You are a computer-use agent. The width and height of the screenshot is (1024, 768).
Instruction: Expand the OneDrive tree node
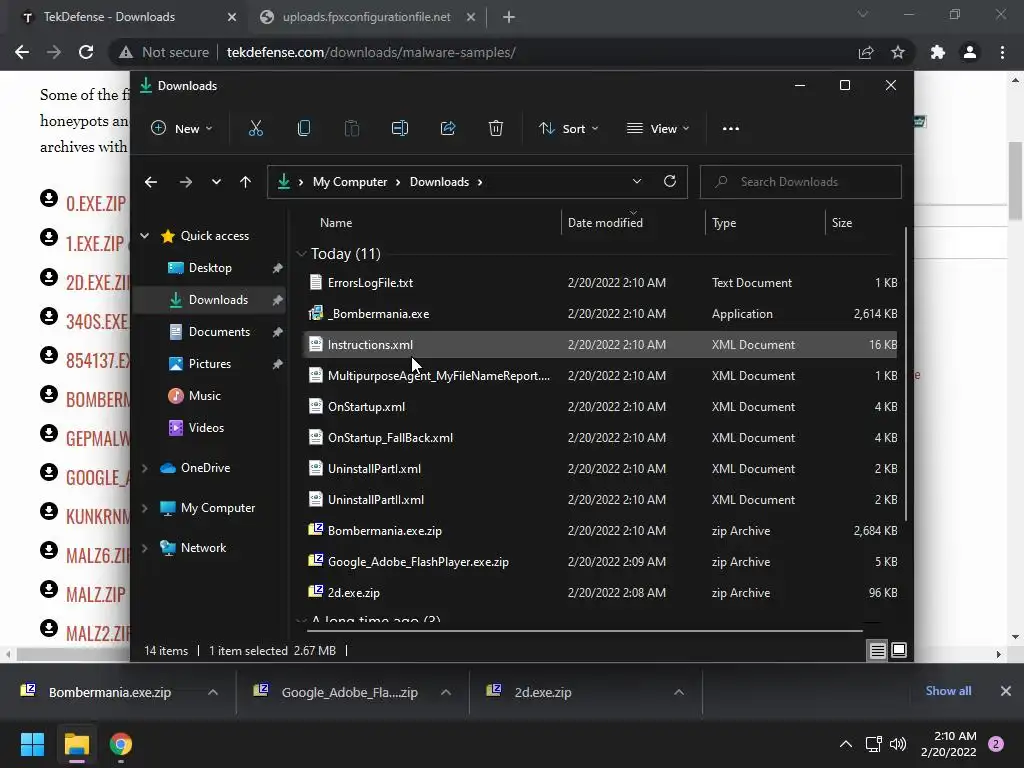[144, 468]
